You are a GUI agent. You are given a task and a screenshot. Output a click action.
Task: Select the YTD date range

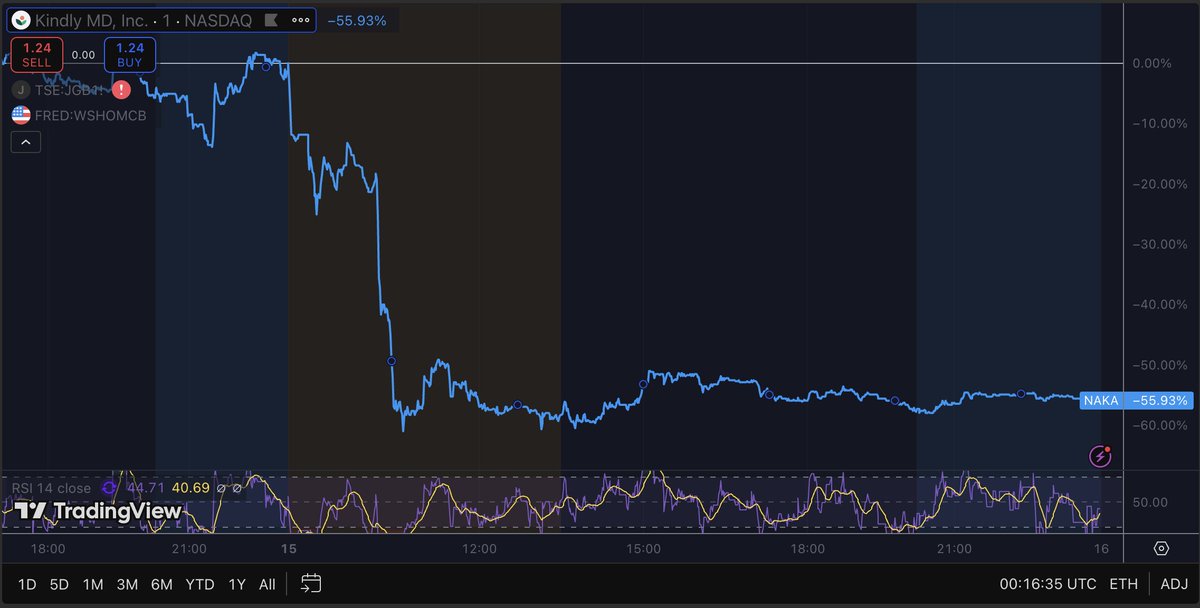pyautogui.click(x=200, y=583)
